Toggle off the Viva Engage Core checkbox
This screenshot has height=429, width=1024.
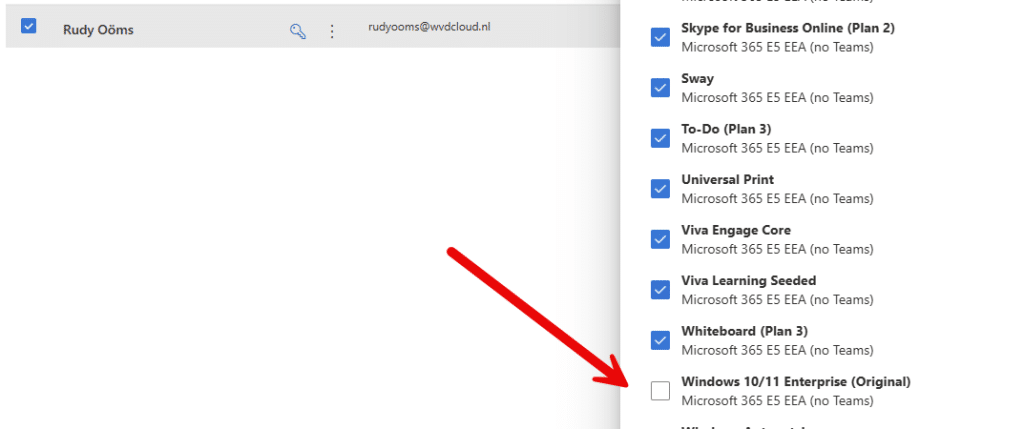coord(660,239)
